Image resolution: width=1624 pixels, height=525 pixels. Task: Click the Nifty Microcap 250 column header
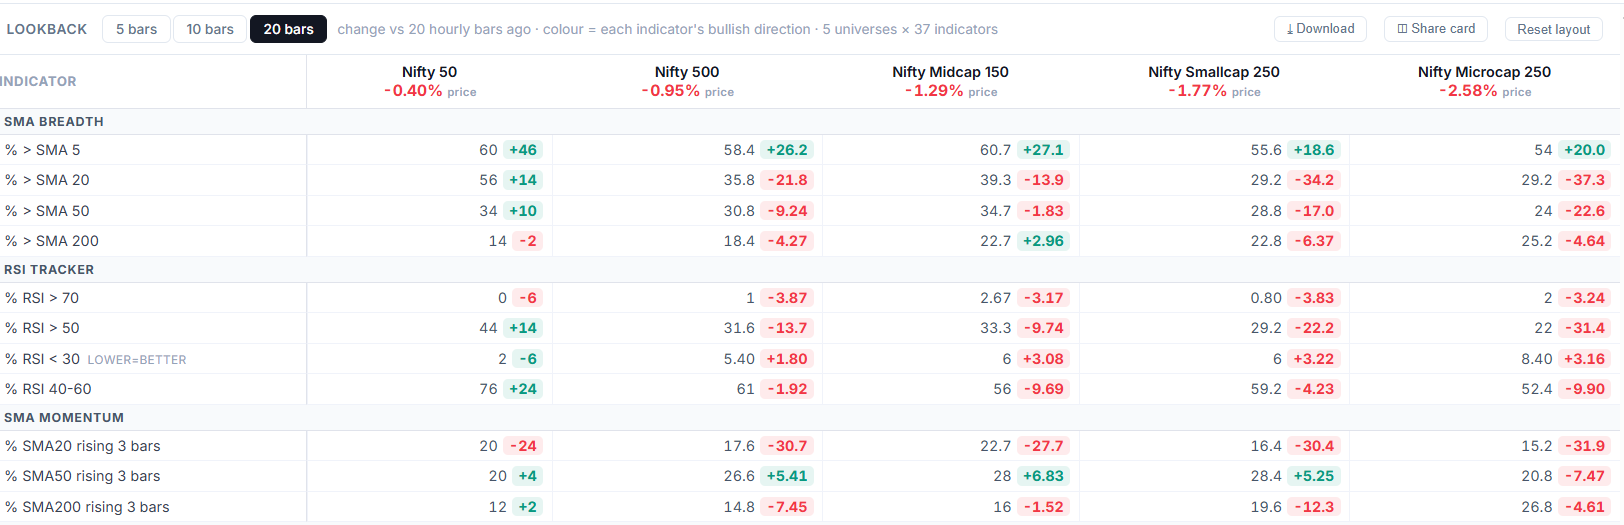[1484, 72]
